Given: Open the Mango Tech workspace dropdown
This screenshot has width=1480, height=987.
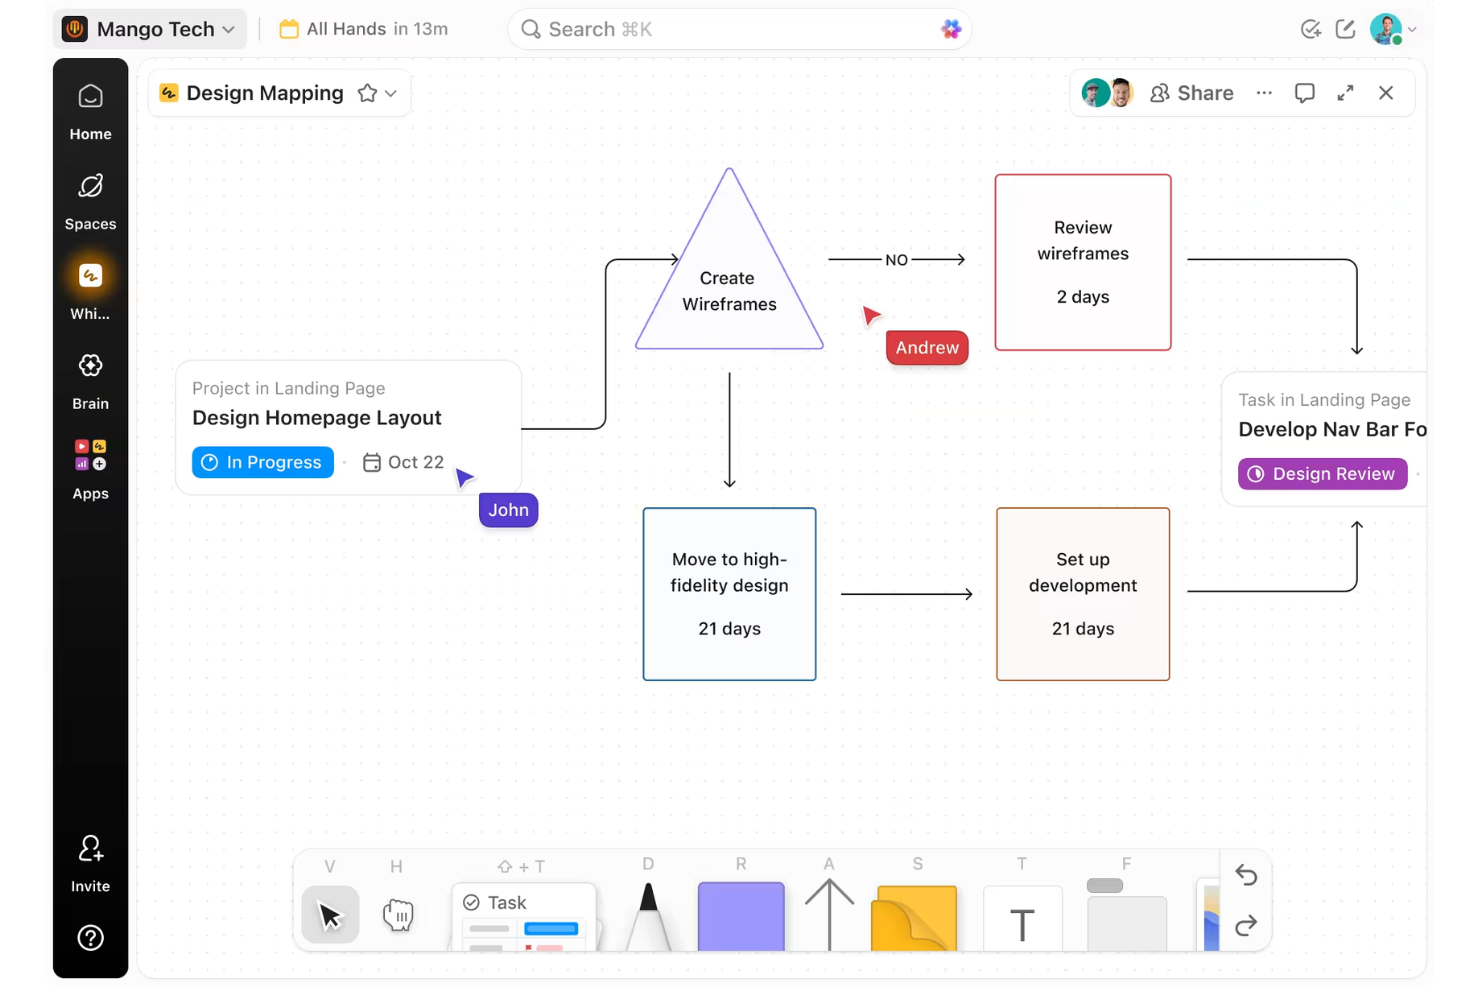Looking at the screenshot, I should click(x=150, y=29).
